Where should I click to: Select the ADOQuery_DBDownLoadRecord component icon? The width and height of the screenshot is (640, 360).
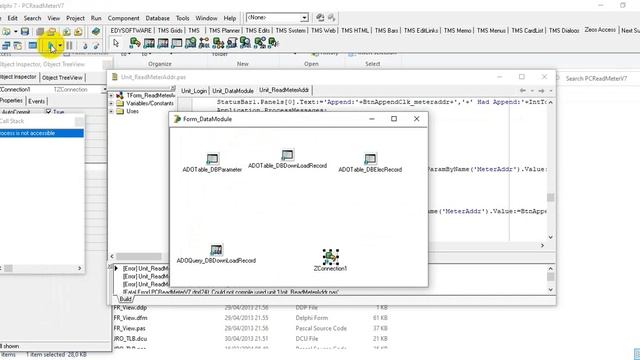coord(216,249)
